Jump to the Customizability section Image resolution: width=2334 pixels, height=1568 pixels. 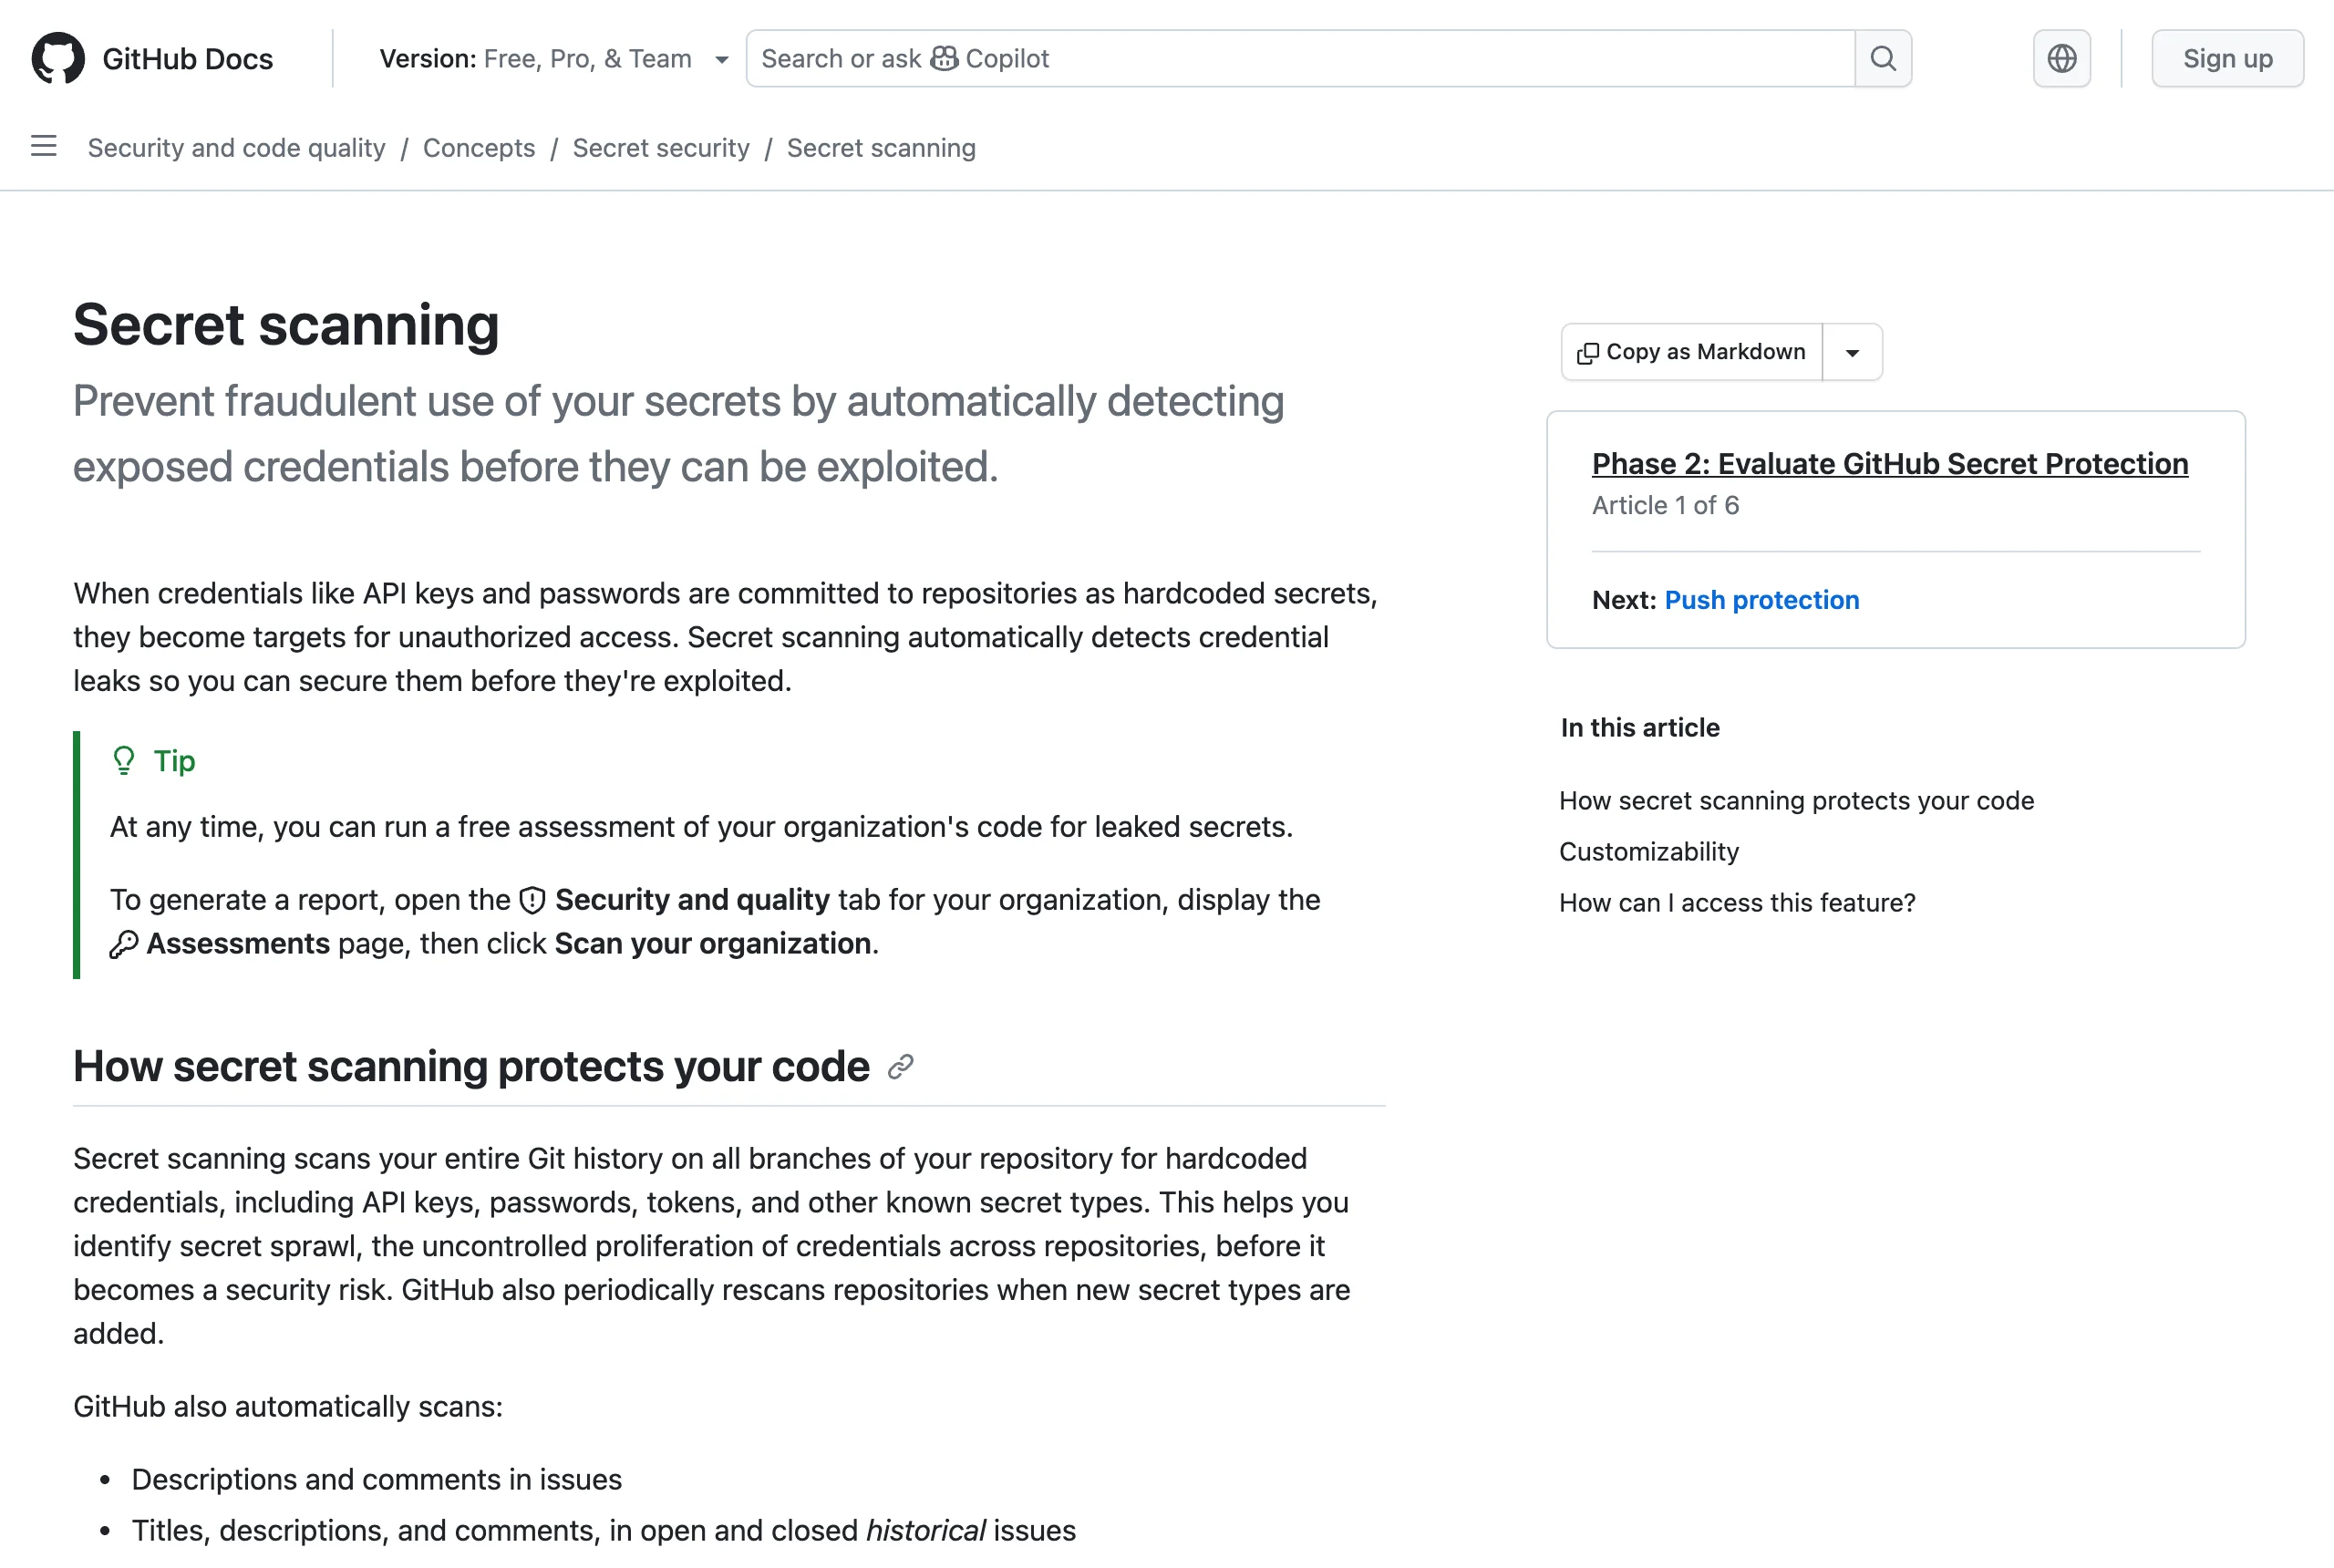[x=1649, y=852]
